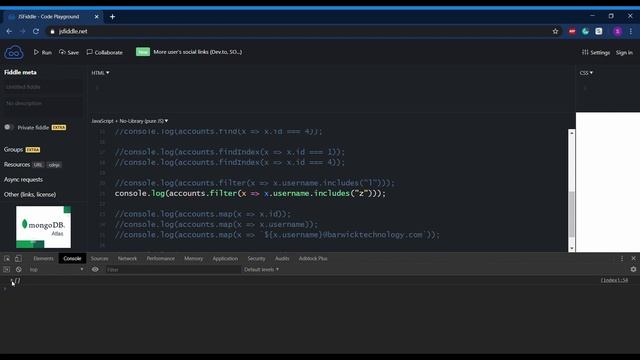This screenshot has width=640, height=360.
Task: Switch to the Elements tab
Action: pos(43,258)
